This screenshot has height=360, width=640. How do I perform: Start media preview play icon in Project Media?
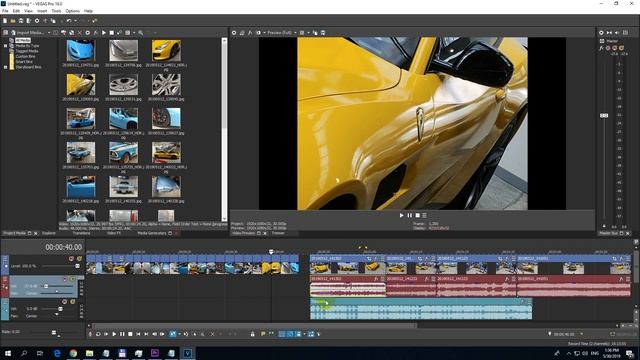point(104,33)
